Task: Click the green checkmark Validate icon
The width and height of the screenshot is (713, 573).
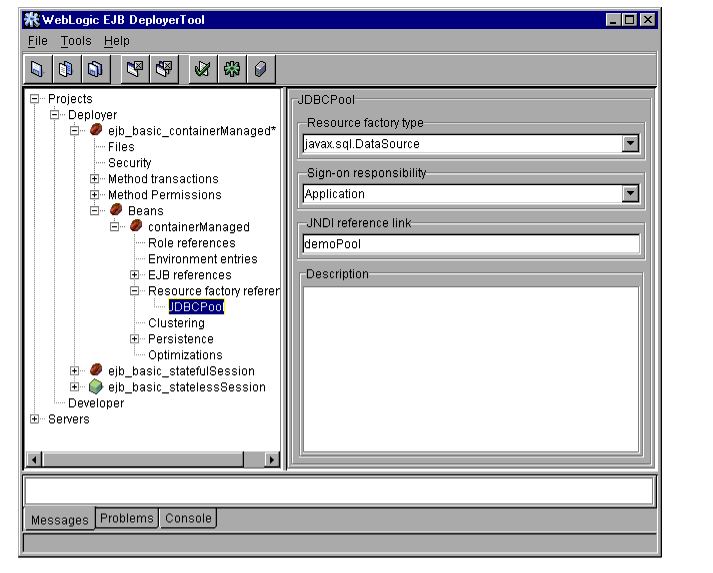Action: tap(203, 69)
